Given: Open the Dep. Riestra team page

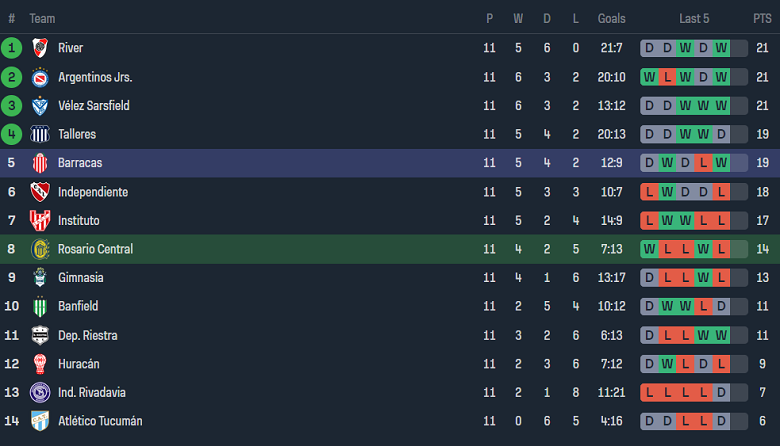Looking at the screenshot, I should (87, 335).
